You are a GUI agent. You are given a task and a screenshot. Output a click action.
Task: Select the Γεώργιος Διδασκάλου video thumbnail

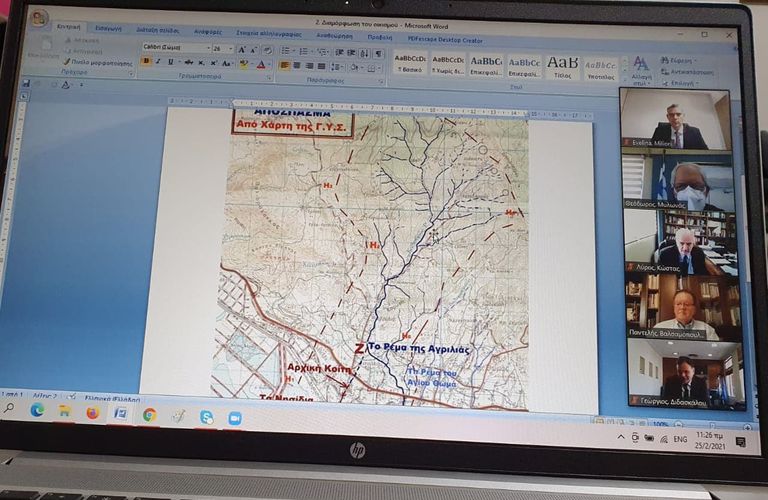(687, 373)
